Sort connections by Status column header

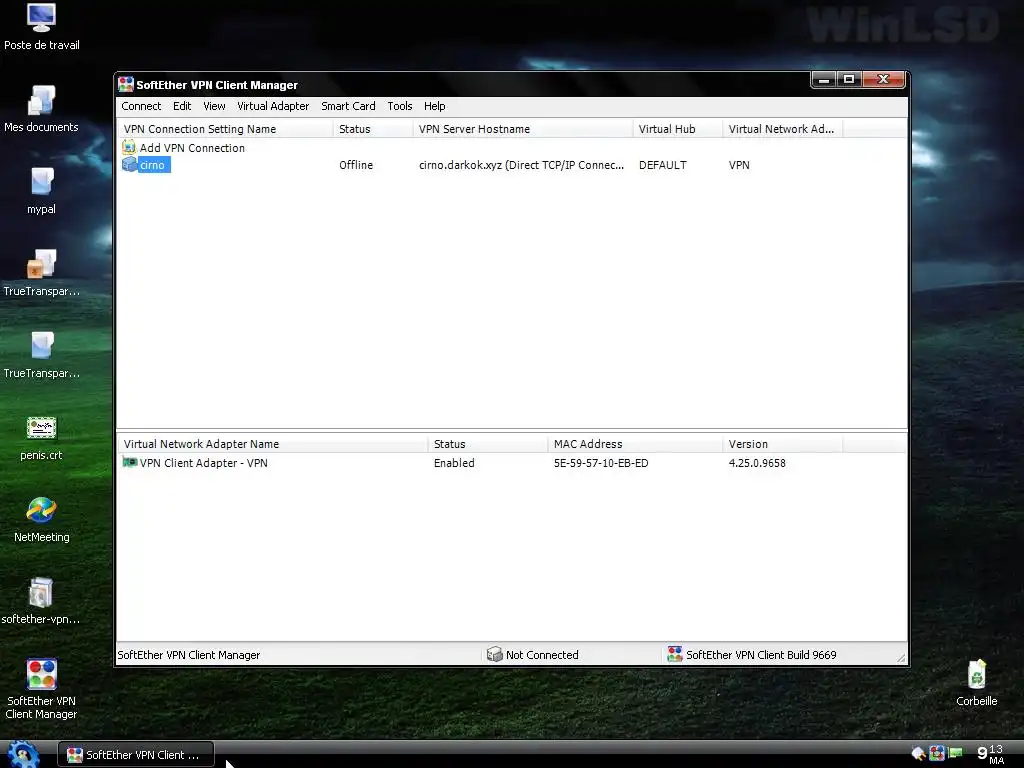click(373, 129)
